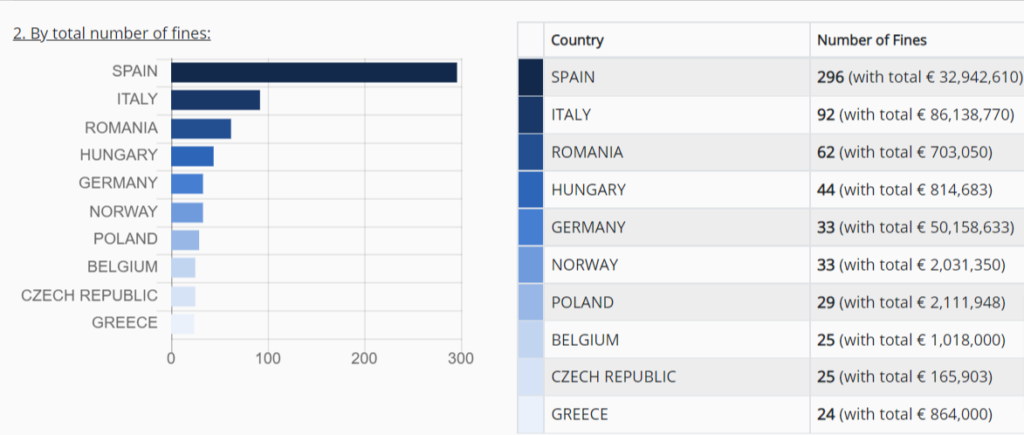The image size is (1024, 435).
Task: Click the 100 tick label on the x-axis
Action: pyautogui.click(x=268, y=359)
